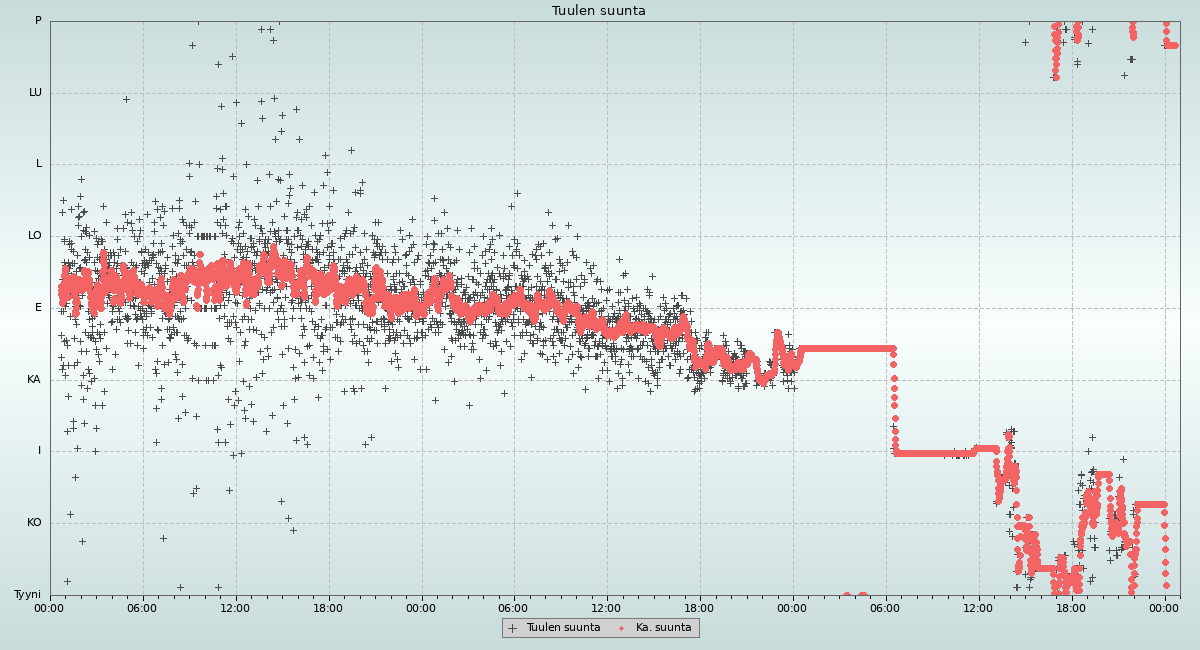Select the last 18:00 time axis label
This screenshot has width=1200, height=650.
pos(1071,608)
